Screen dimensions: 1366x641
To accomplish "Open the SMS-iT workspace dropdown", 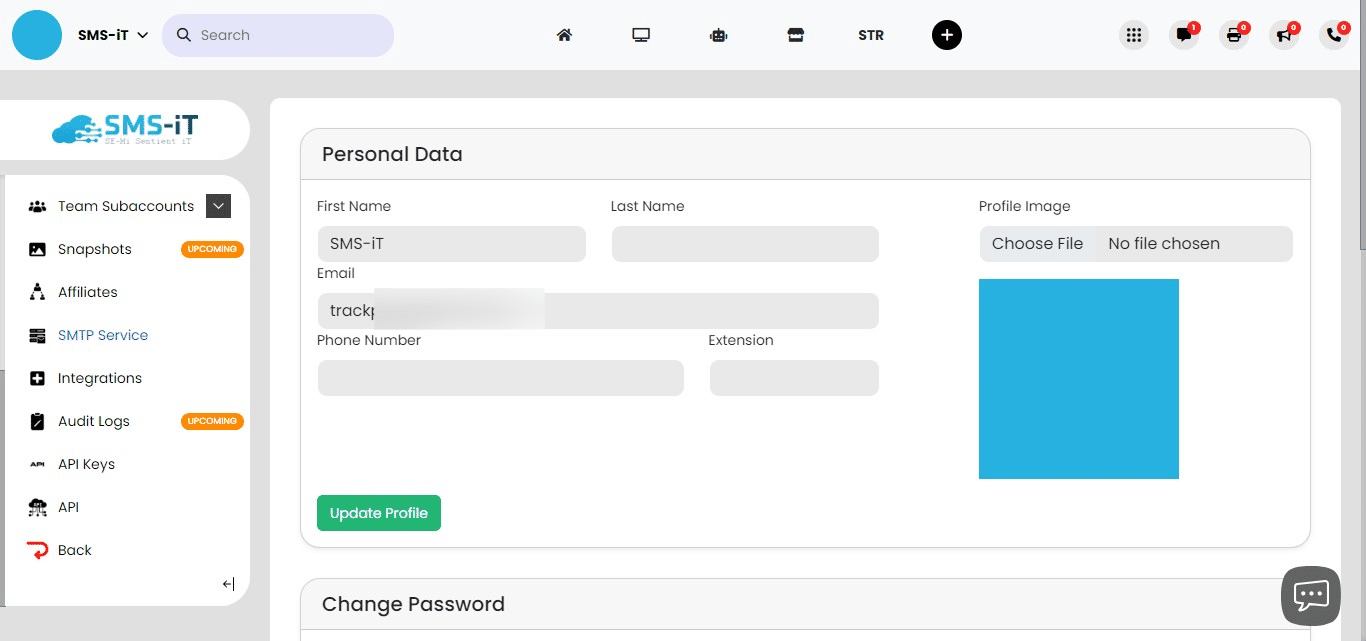I will [112, 33].
